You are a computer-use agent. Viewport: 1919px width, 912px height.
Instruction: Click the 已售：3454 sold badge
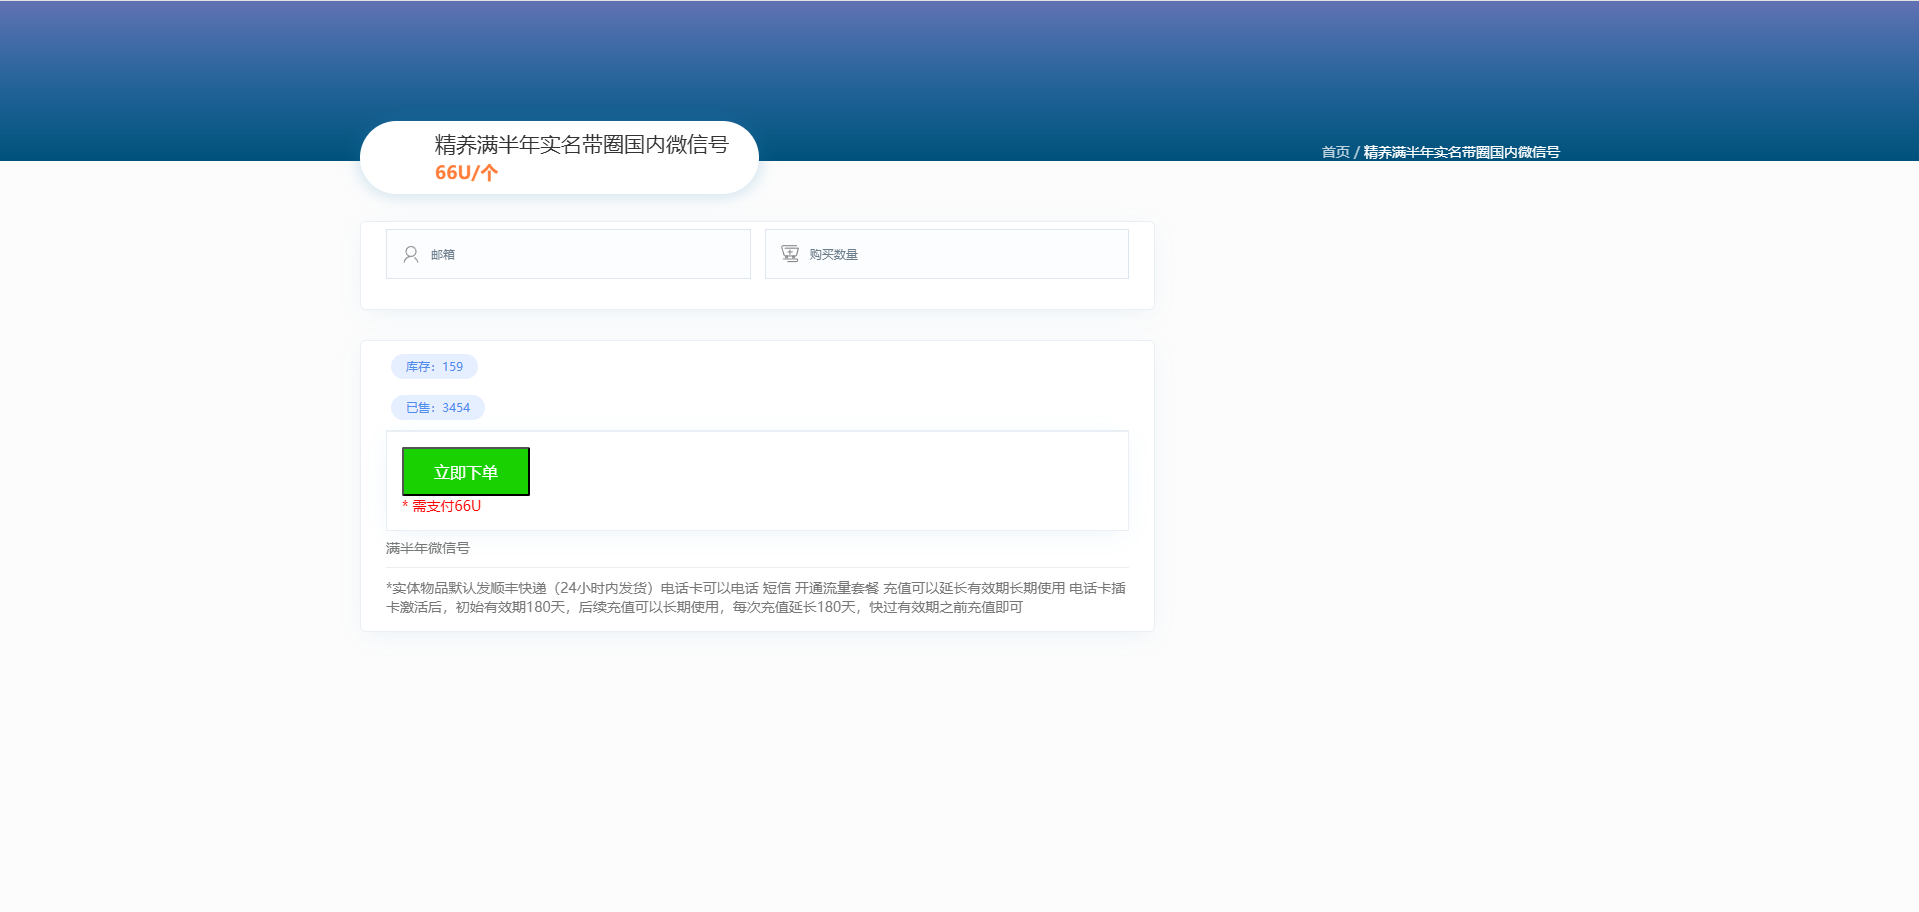click(x=438, y=408)
